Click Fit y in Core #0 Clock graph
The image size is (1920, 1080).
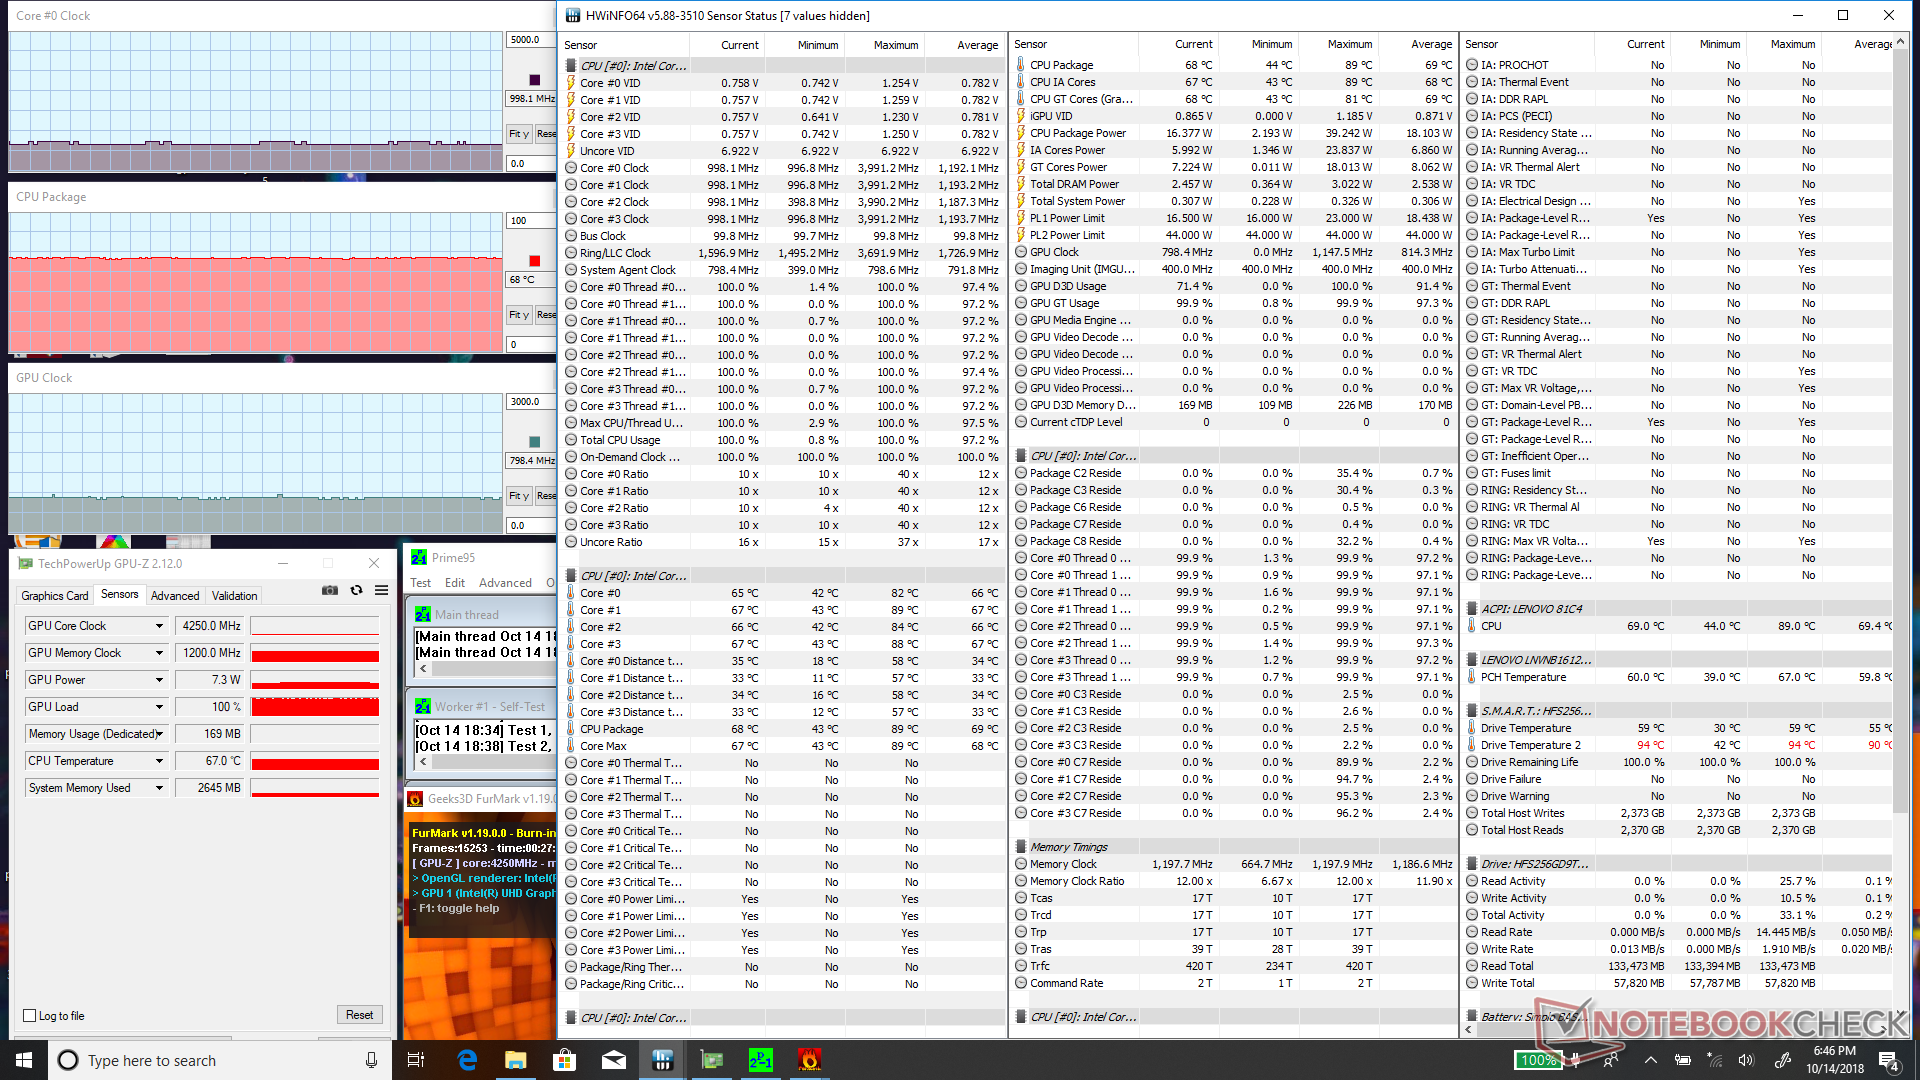[x=519, y=134]
